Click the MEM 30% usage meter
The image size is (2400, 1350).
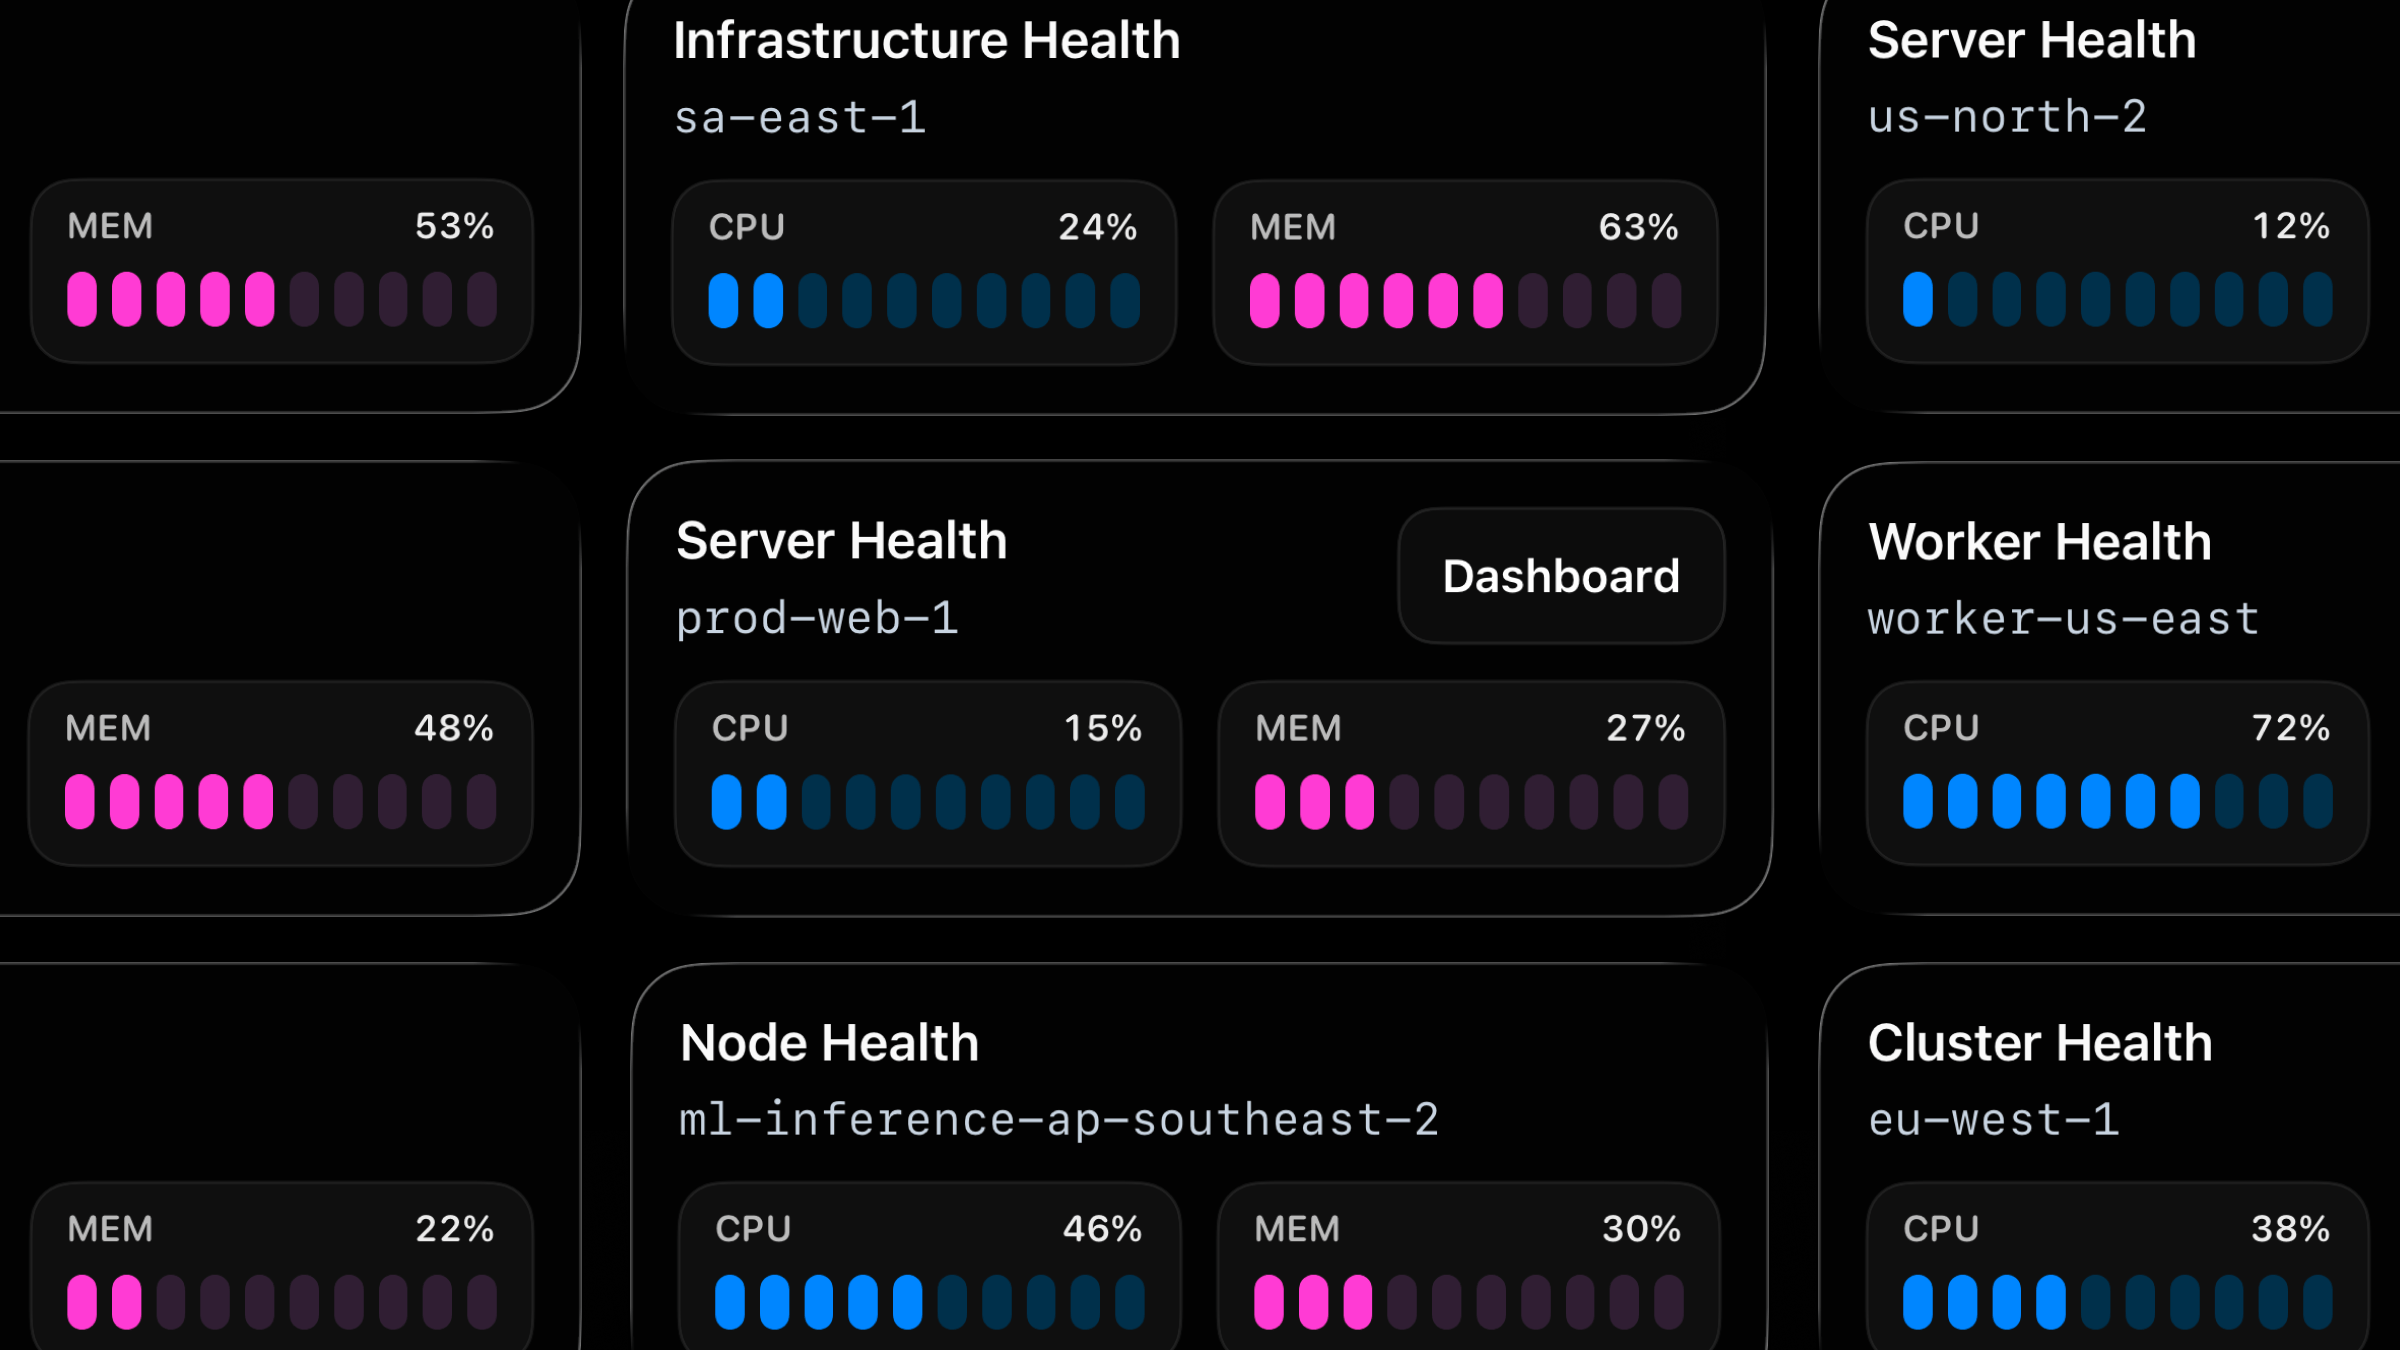point(1468,1268)
